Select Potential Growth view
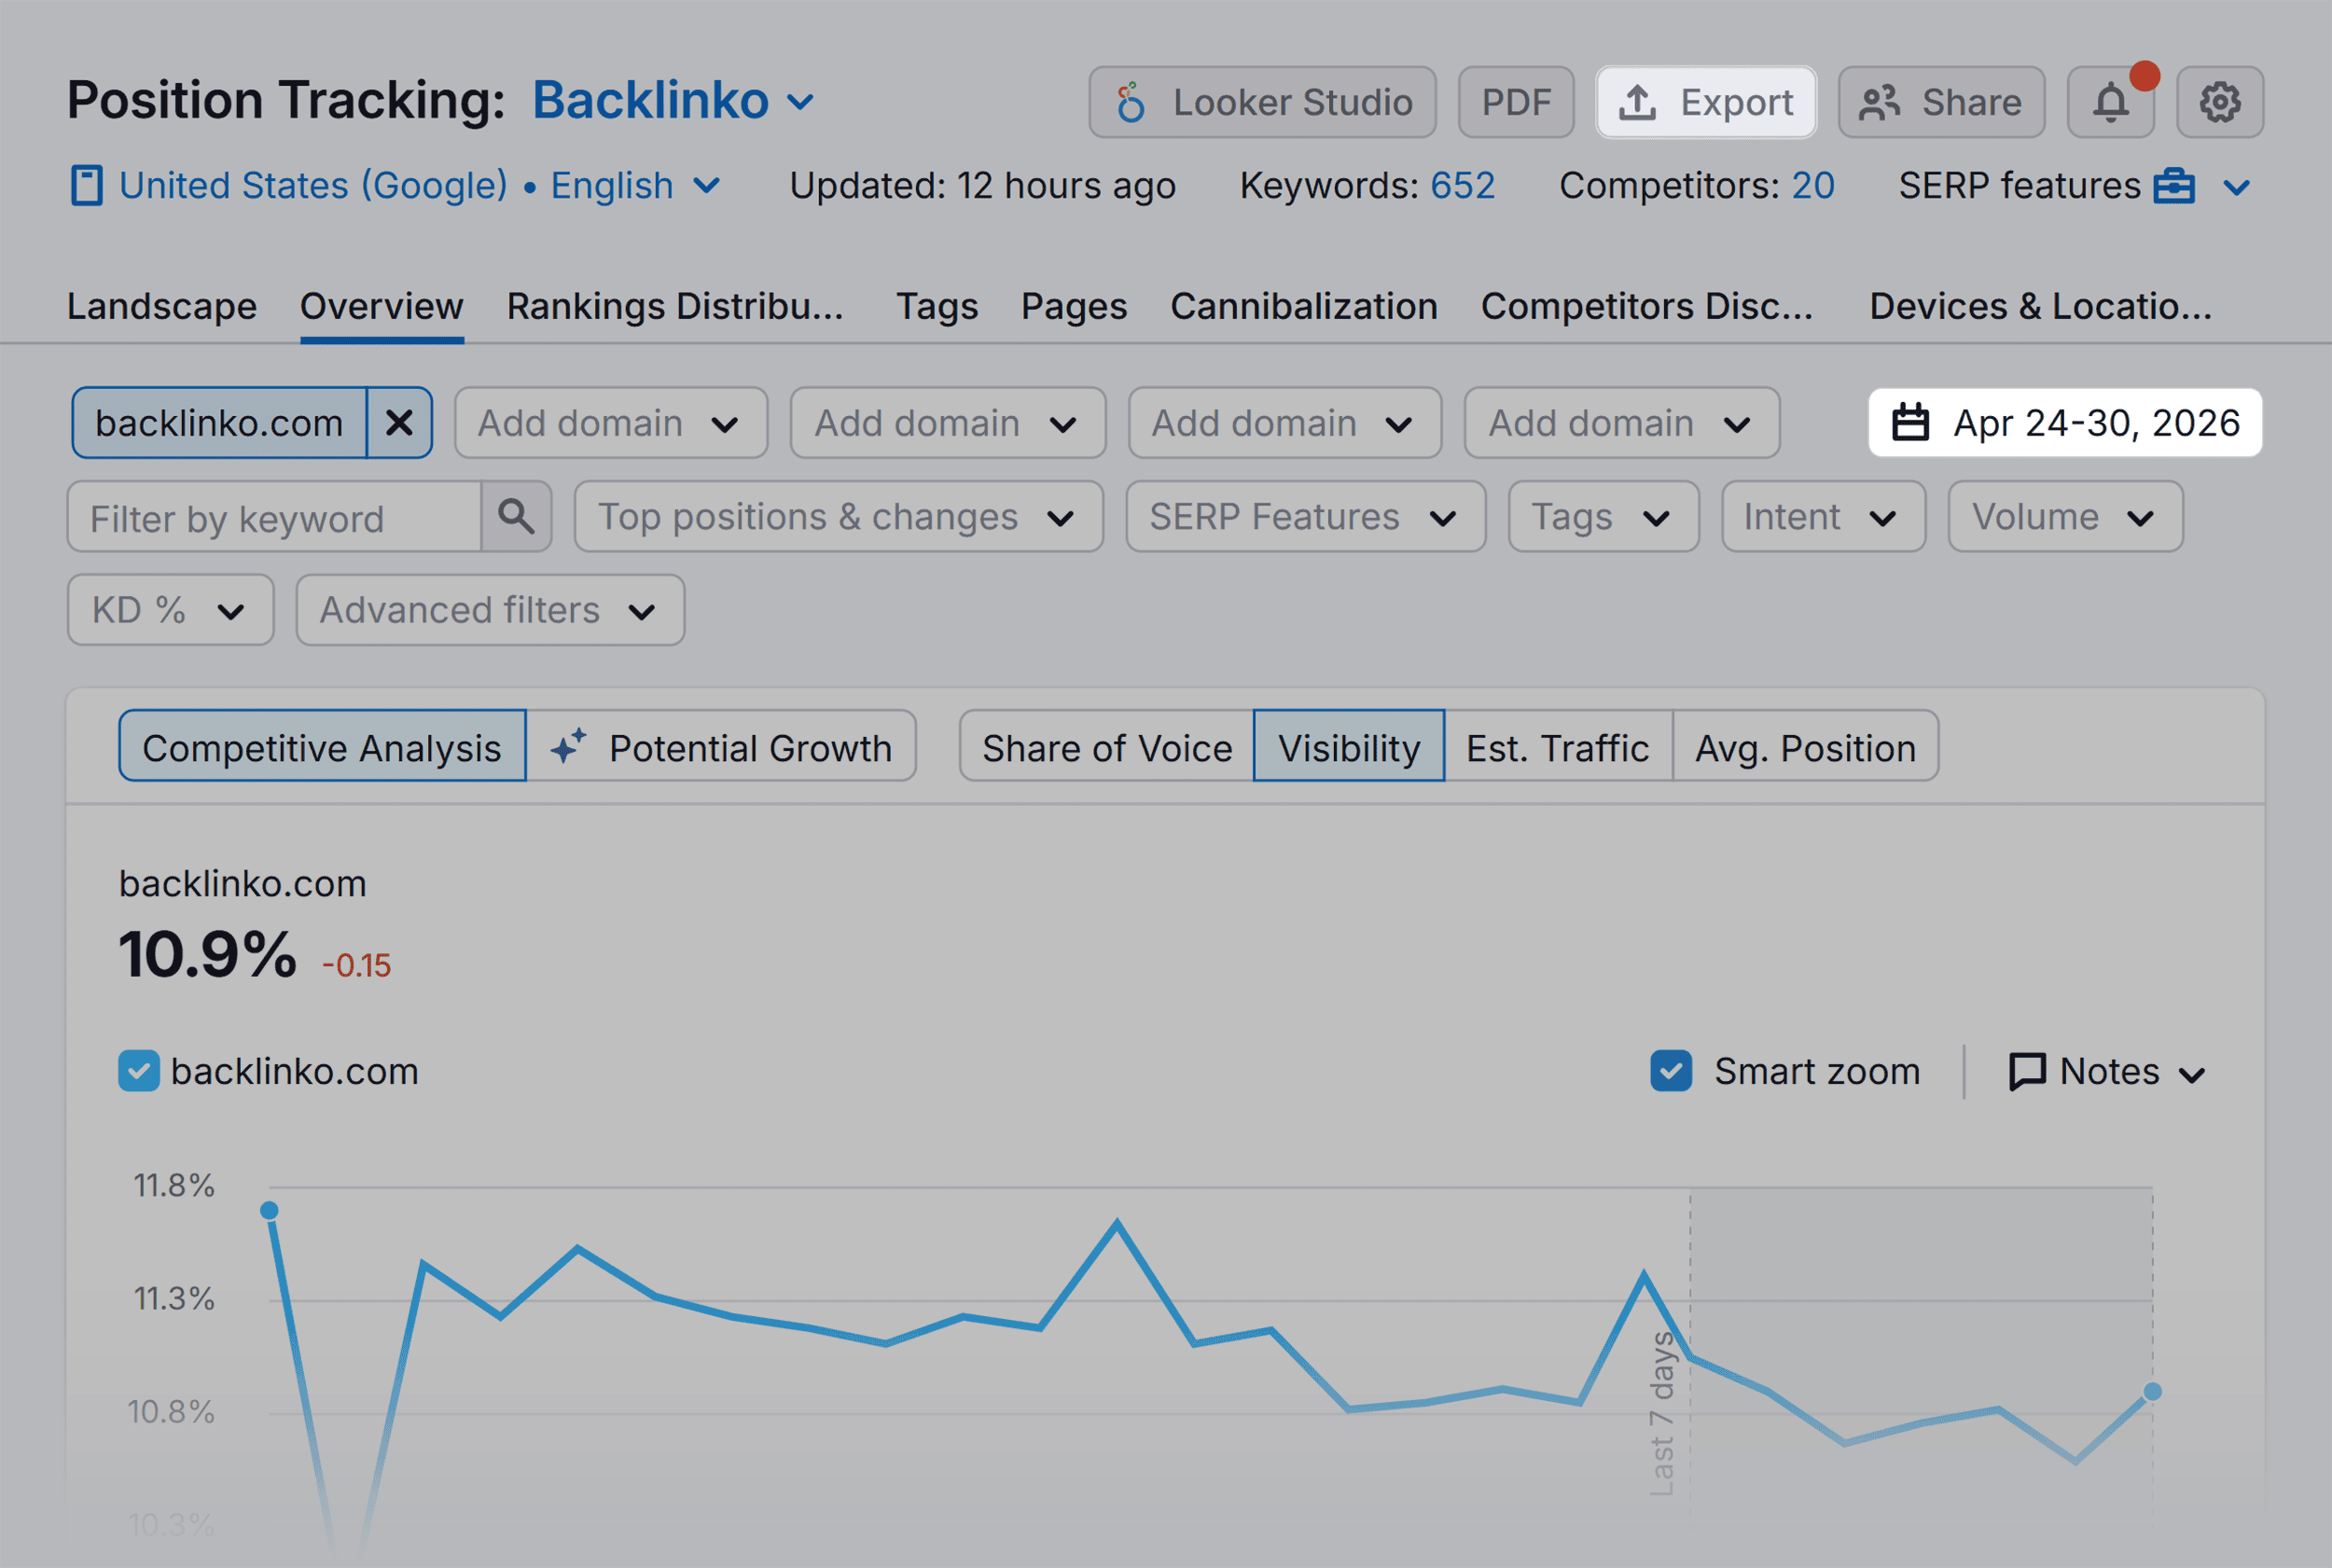 [x=721, y=747]
